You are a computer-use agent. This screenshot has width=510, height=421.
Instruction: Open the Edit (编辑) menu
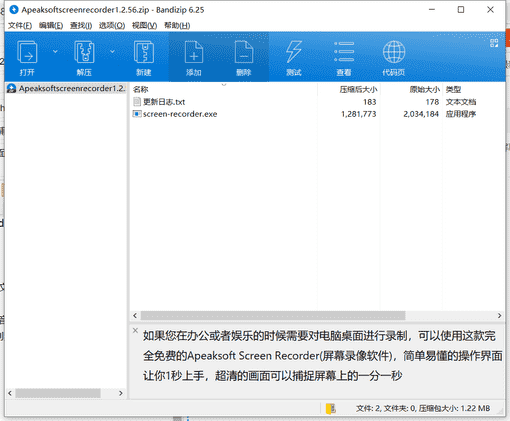(x=51, y=26)
